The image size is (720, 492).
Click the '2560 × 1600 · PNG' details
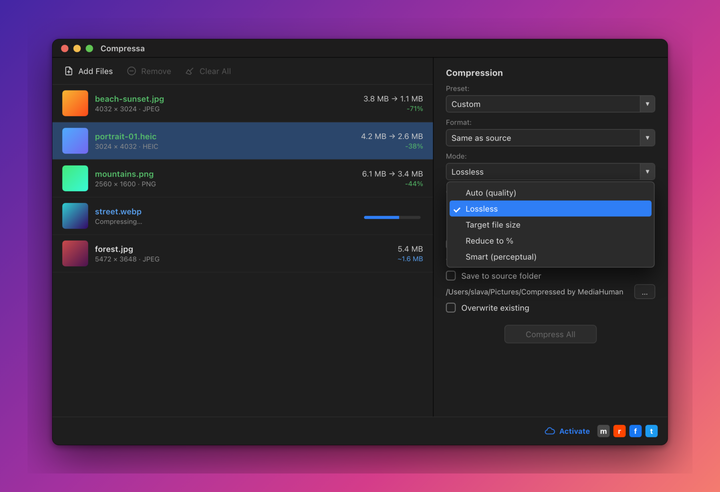click(125, 184)
